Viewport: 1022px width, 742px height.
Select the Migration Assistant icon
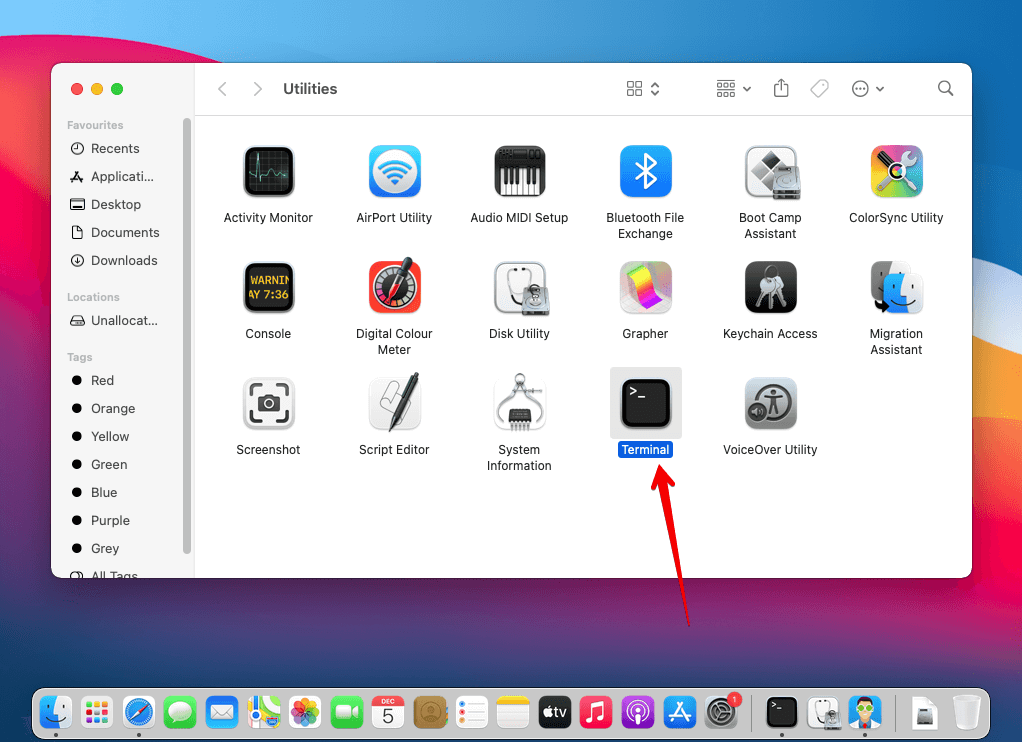896,288
